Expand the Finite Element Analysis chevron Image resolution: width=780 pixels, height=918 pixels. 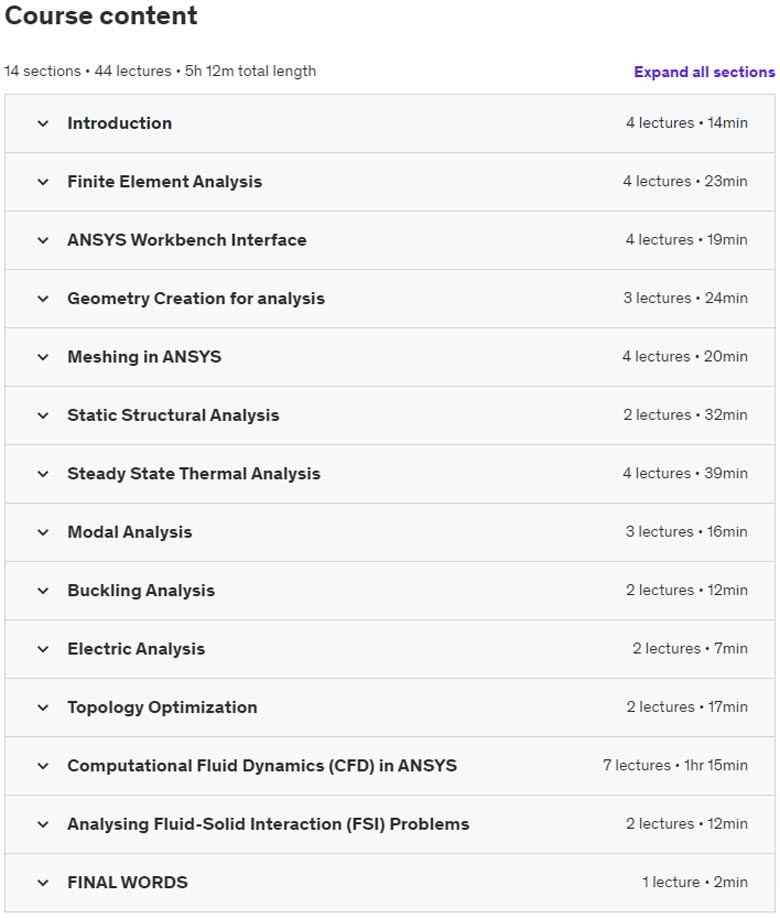tap(43, 182)
